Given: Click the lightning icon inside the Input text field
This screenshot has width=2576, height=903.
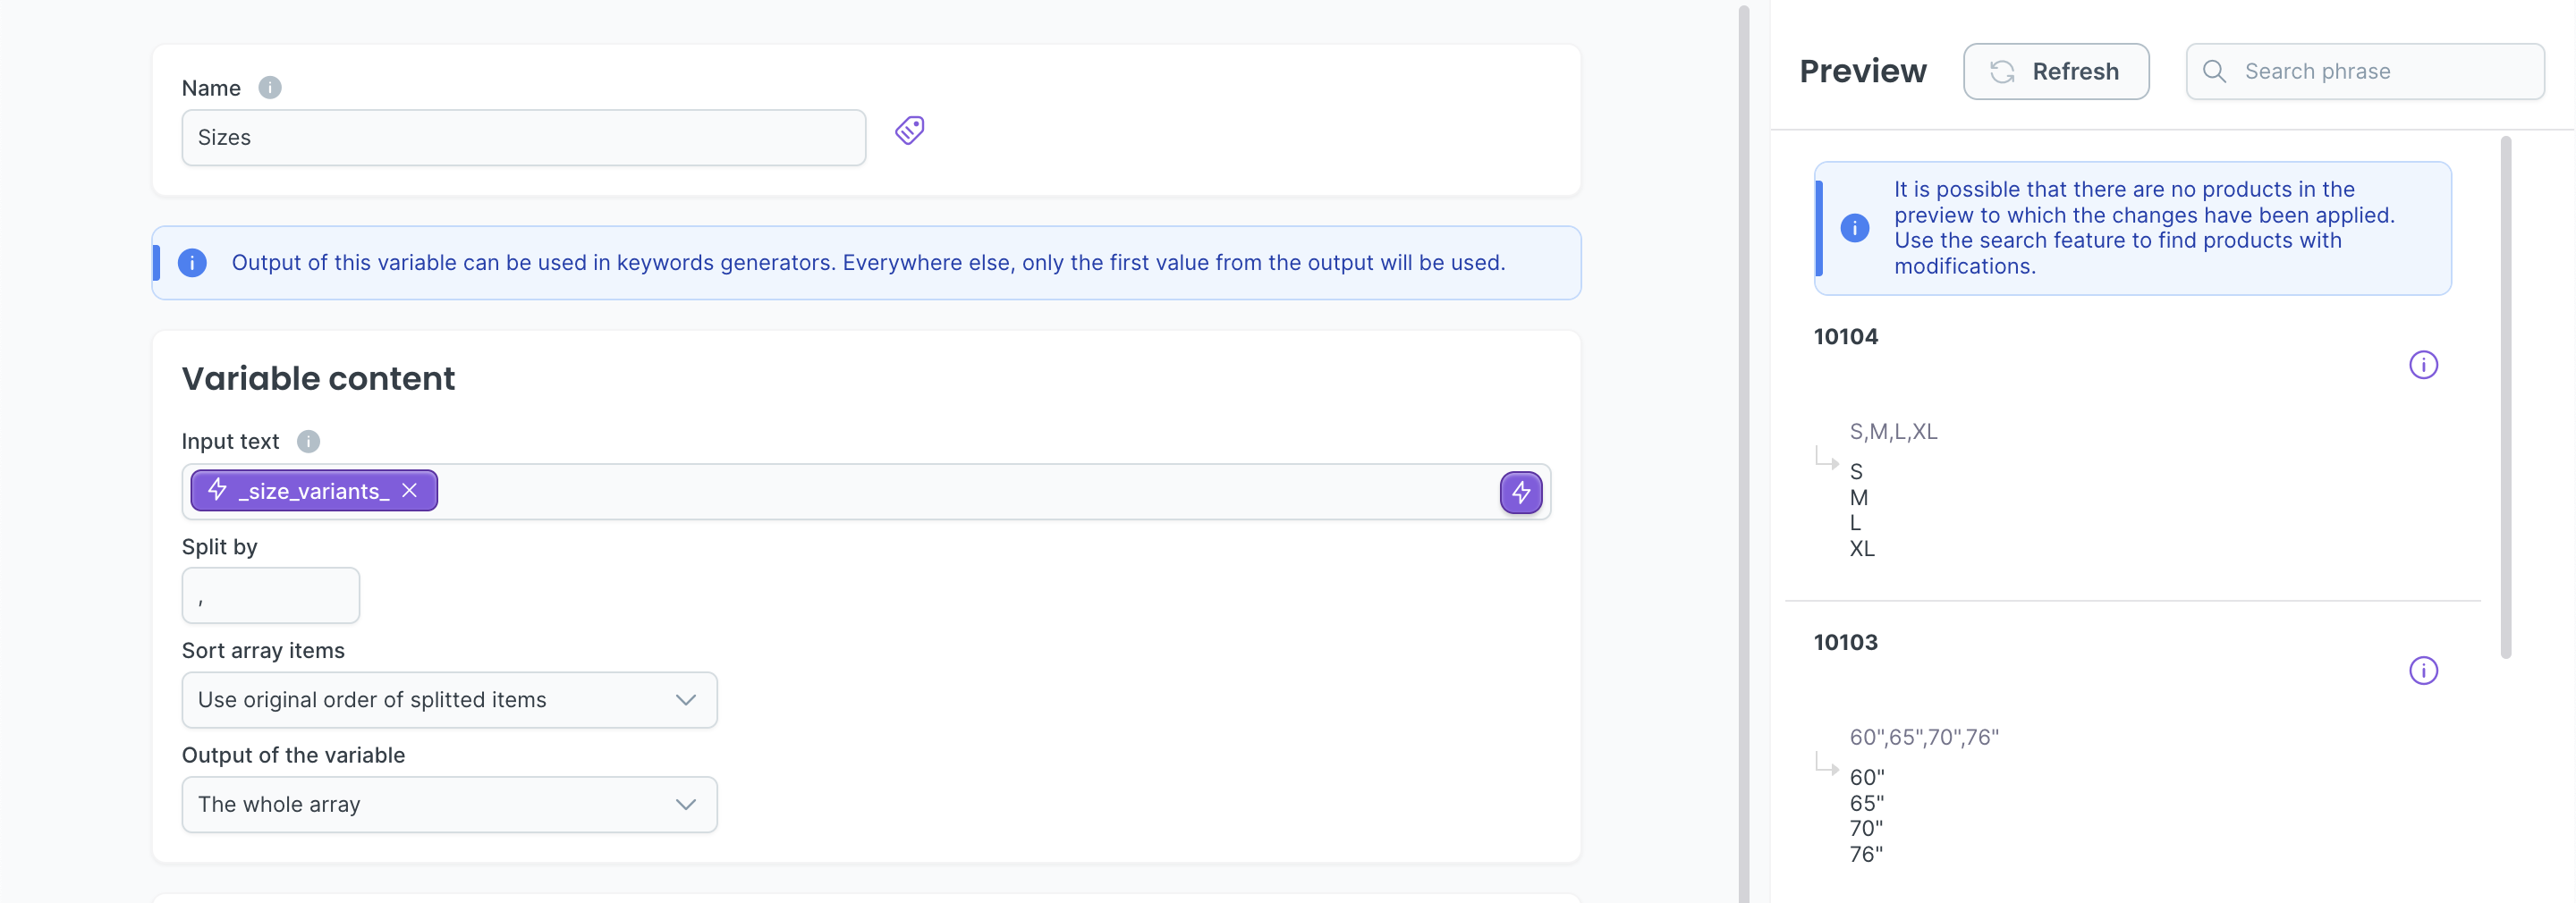Looking at the screenshot, I should (x=1520, y=492).
